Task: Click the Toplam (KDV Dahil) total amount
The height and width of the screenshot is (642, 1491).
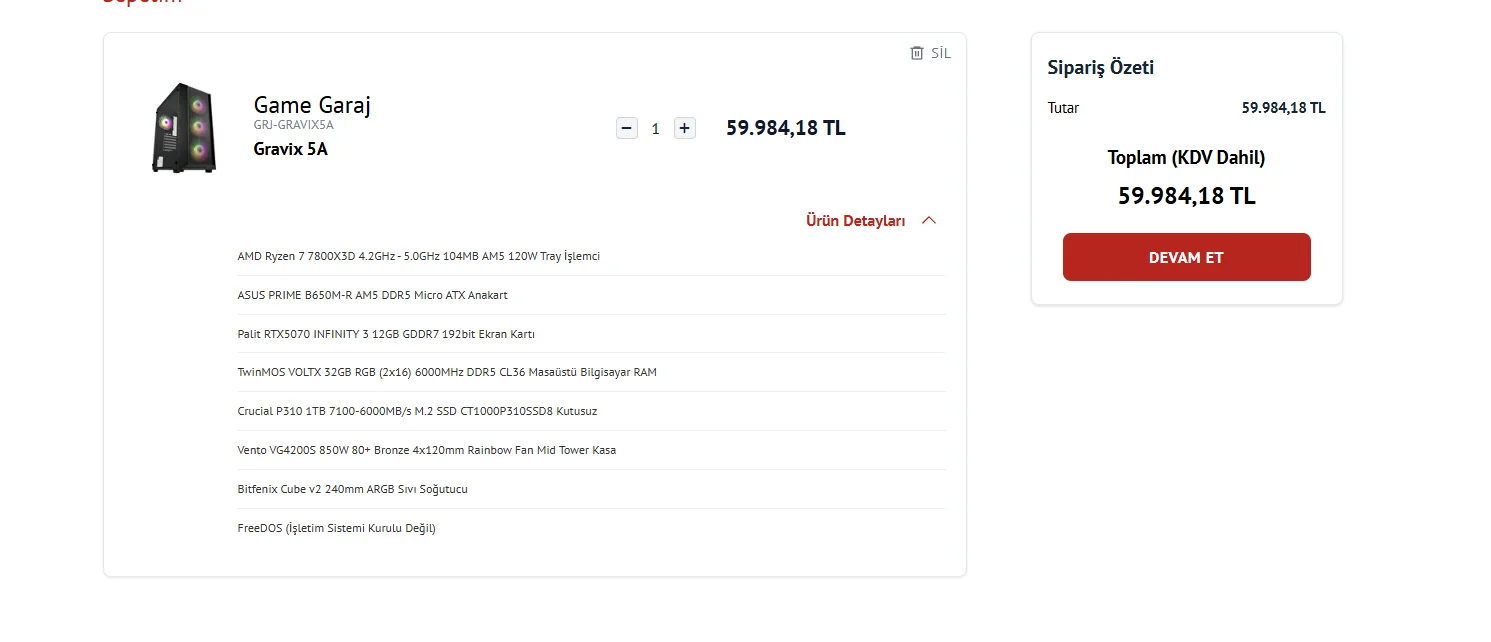Action: [1186, 196]
